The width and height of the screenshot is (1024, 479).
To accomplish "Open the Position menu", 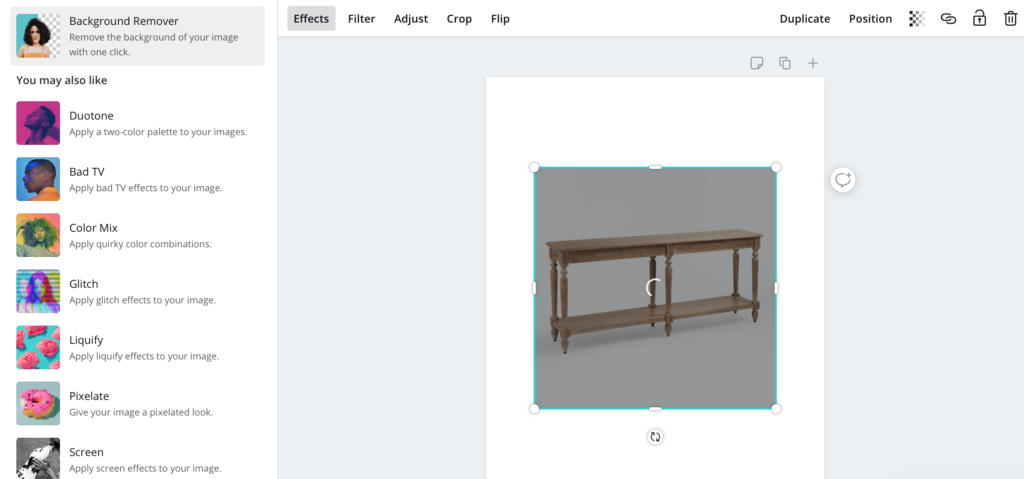I will (870, 19).
